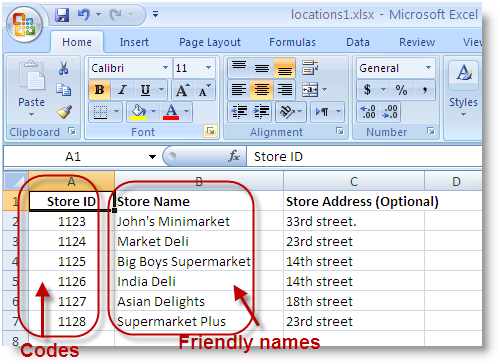Expand the Merge and Center arrow
The width and height of the screenshot is (500, 364).
[x=325, y=90]
